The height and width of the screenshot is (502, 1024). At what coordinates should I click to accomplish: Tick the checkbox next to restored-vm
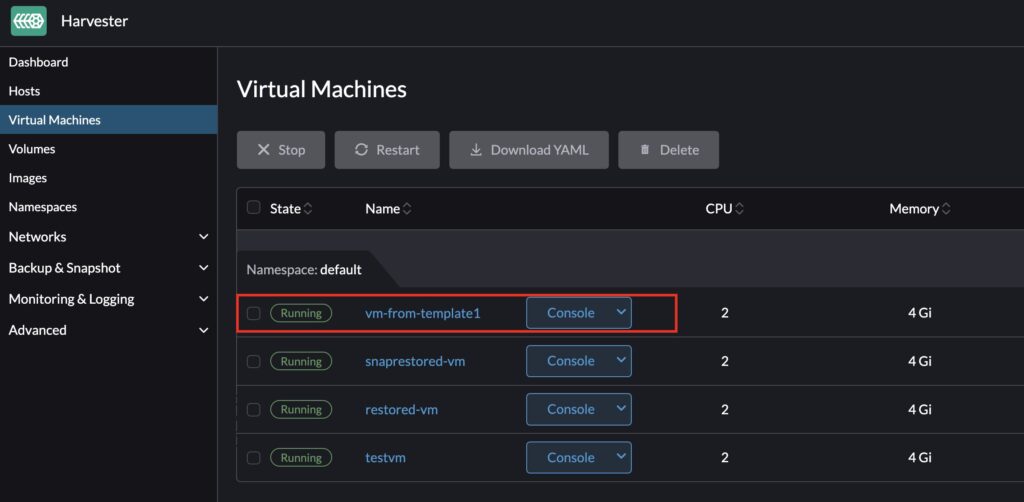[253, 409]
